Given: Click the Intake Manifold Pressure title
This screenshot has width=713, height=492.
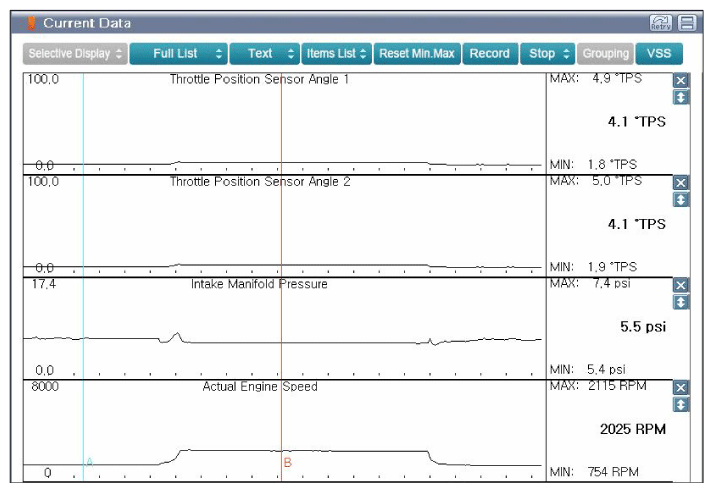Looking at the screenshot, I should pyautogui.click(x=259, y=284).
